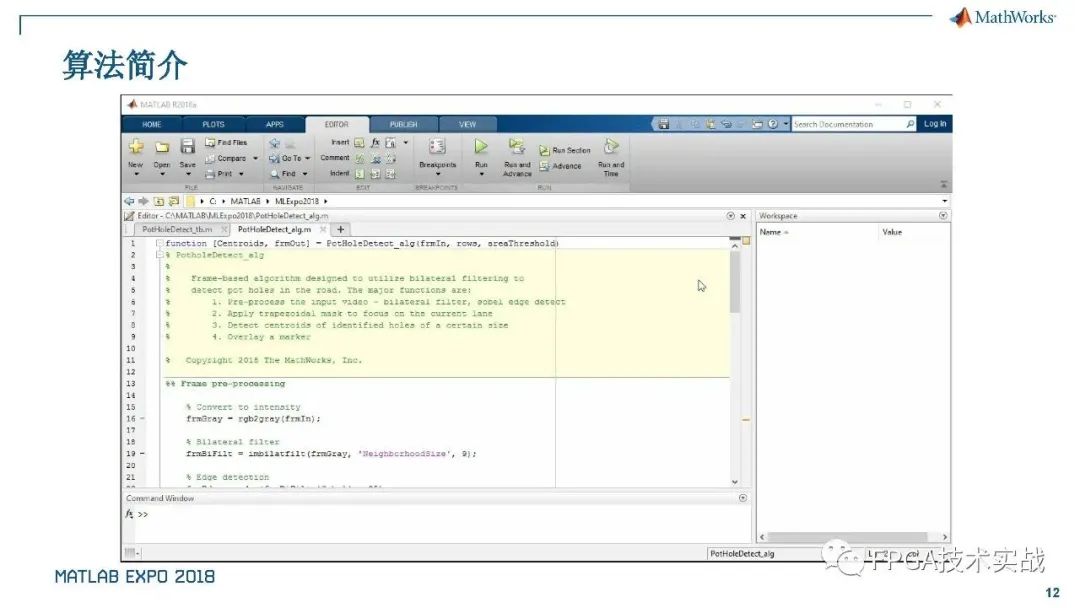Click the Indent smart indent icon
The height and width of the screenshot is (608, 1080).
pyautogui.click(x=359, y=174)
